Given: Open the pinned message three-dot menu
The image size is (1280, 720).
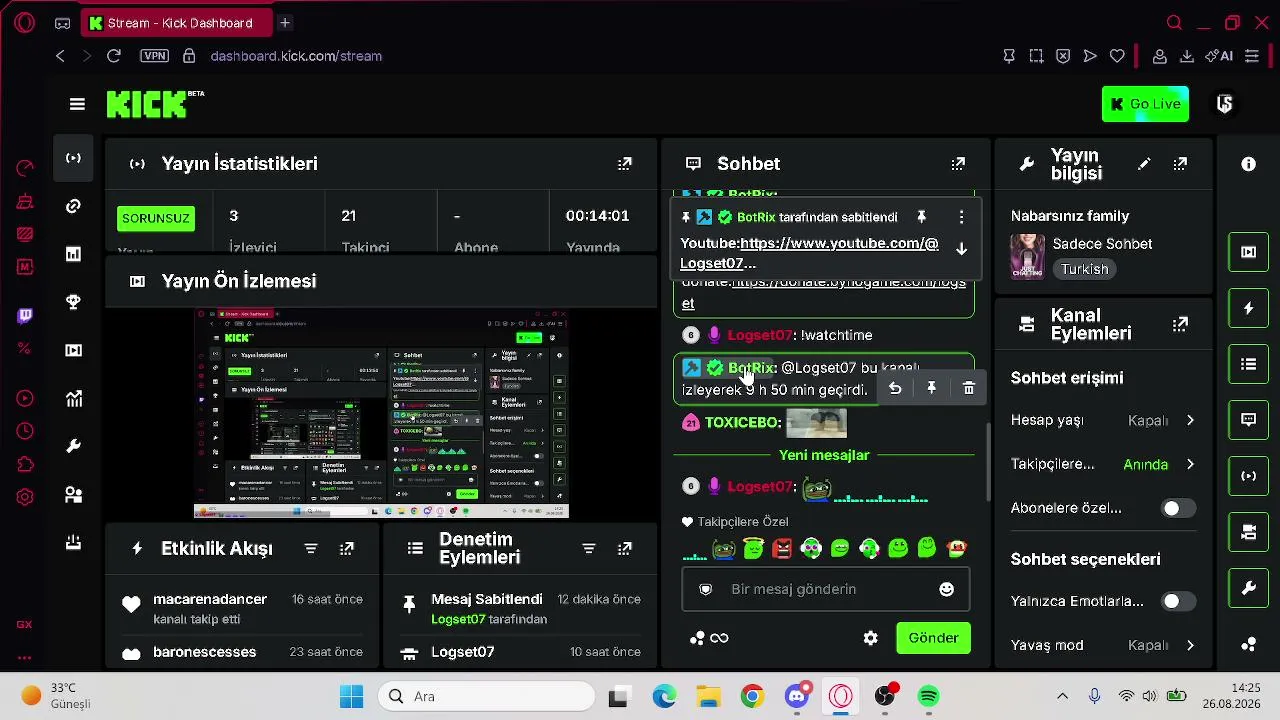Looking at the screenshot, I should 961,217.
